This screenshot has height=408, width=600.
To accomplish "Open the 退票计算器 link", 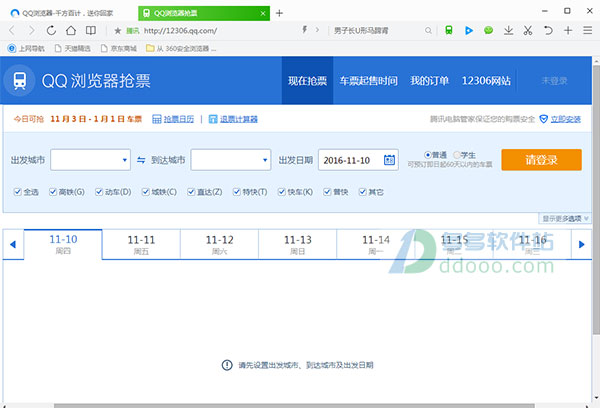I will click(238, 119).
